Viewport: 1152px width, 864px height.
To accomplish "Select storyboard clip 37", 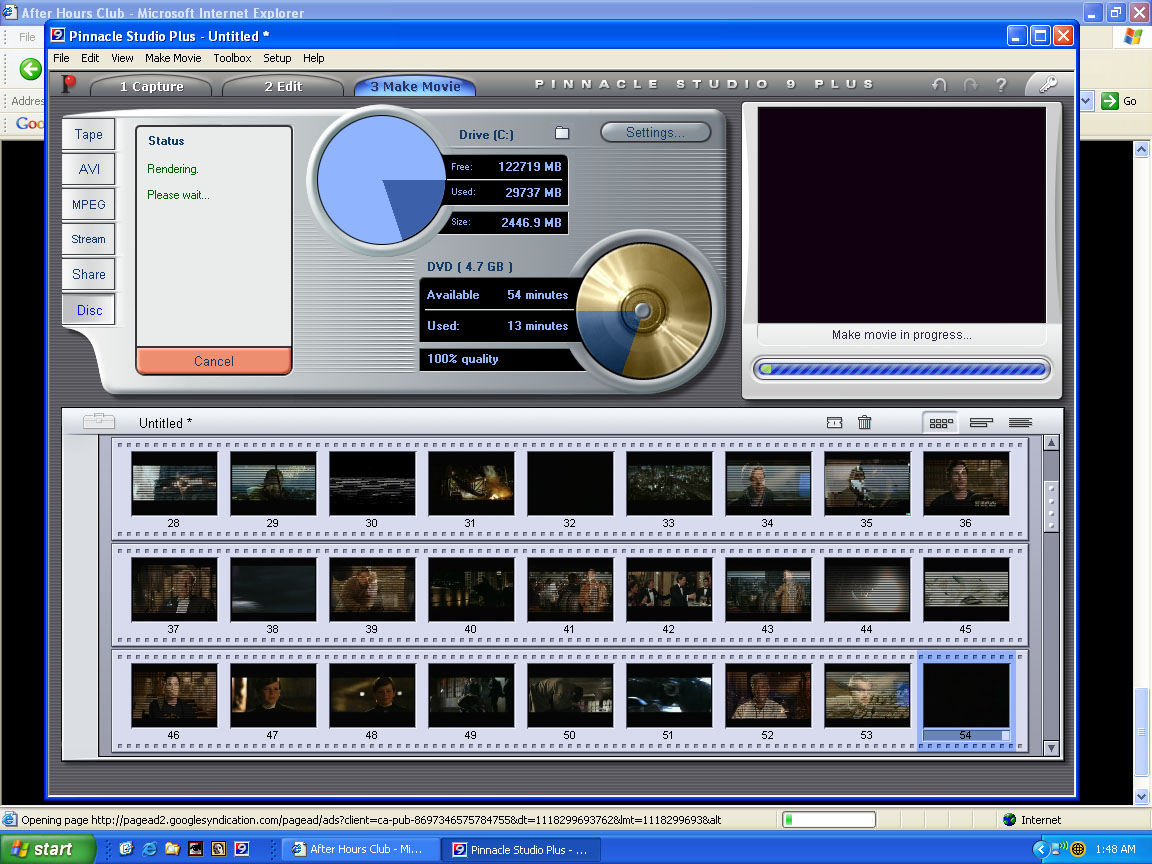I will (x=174, y=588).
